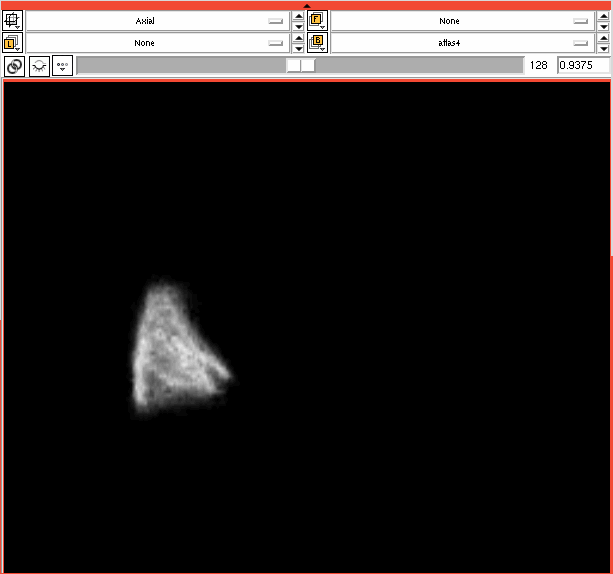
Task: Open the background layer B icon menu
Action: tap(318, 43)
